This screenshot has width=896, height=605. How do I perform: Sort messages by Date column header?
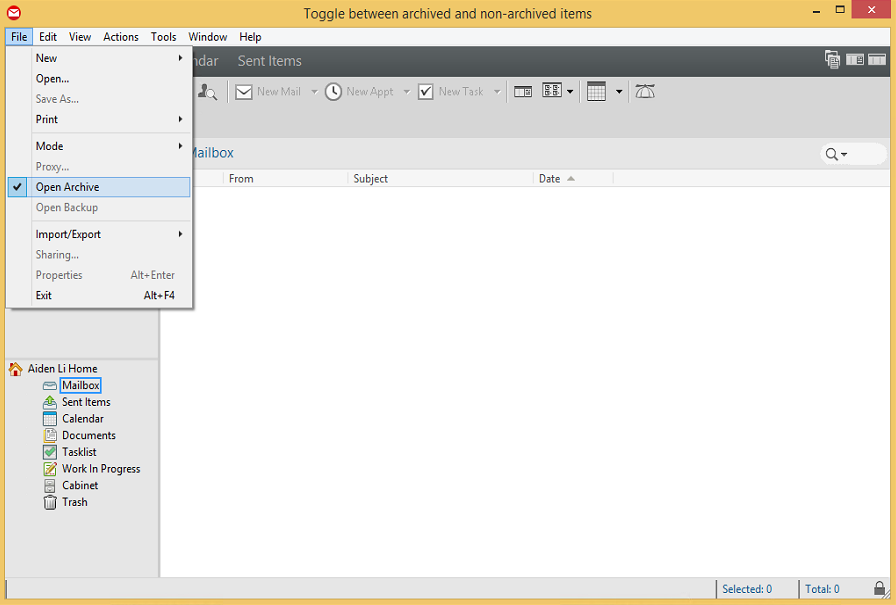(549, 179)
